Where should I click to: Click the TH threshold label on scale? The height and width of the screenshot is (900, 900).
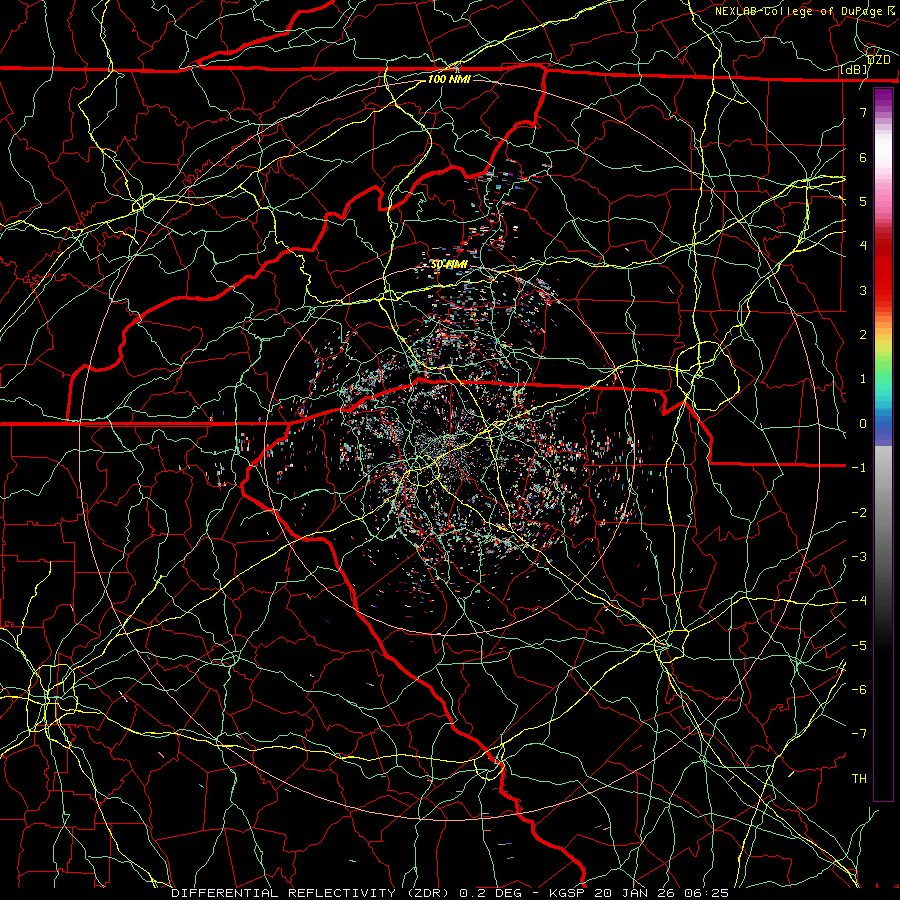coord(859,779)
